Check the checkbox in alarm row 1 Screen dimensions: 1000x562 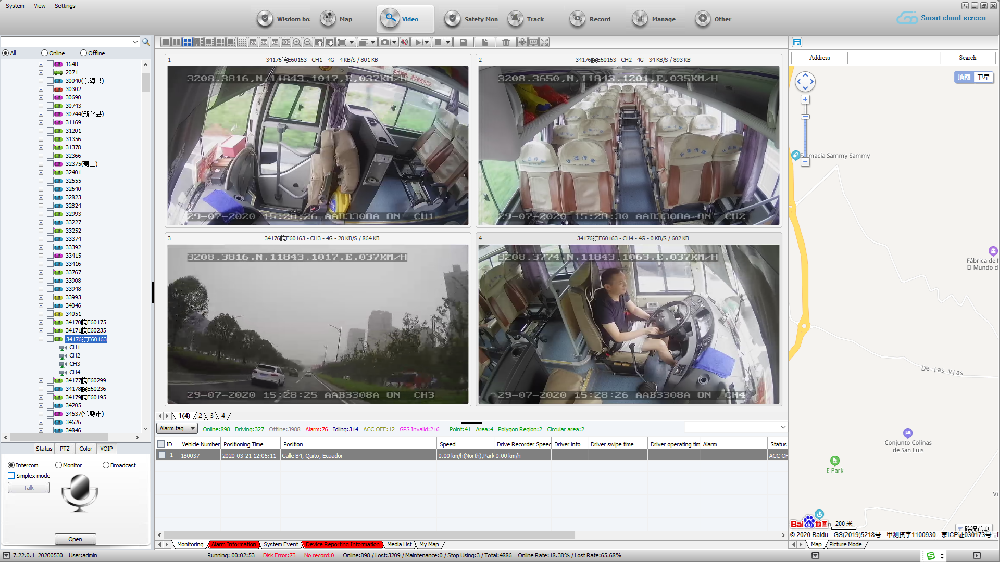tap(162, 455)
